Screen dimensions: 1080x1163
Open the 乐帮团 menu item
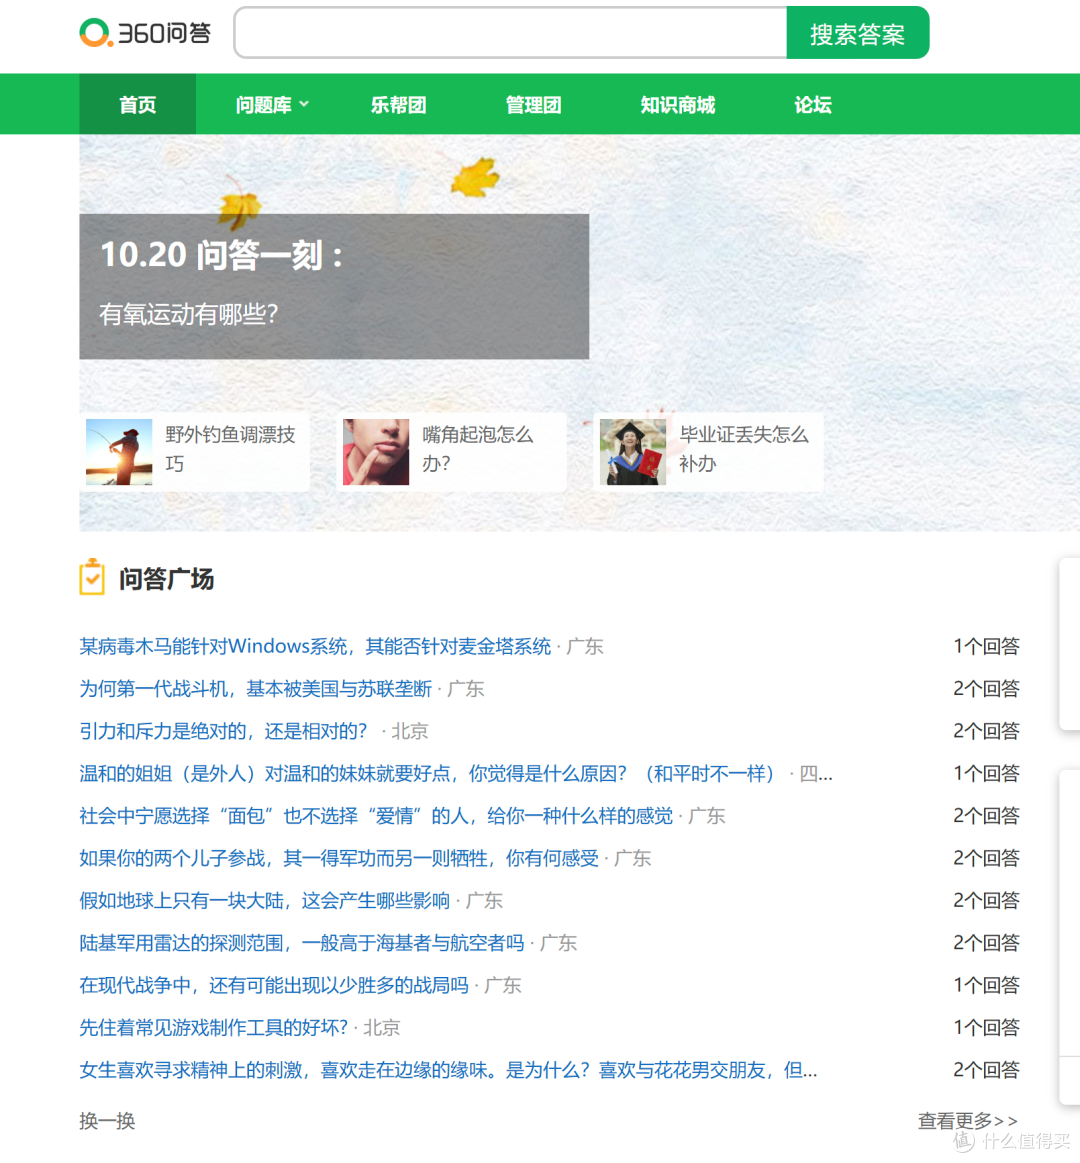(x=398, y=105)
